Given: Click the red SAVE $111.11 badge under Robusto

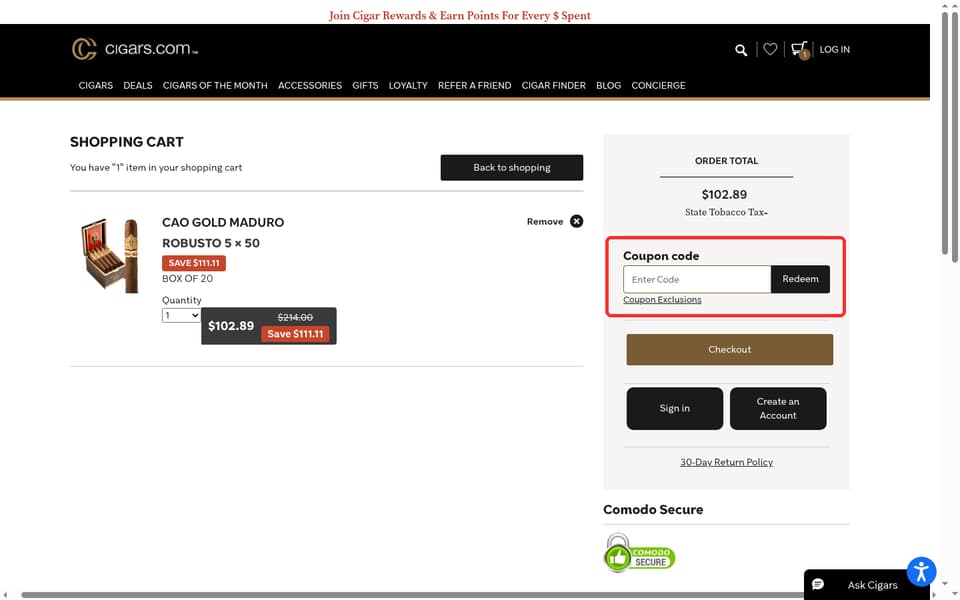Looking at the screenshot, I should pos(194,263).
